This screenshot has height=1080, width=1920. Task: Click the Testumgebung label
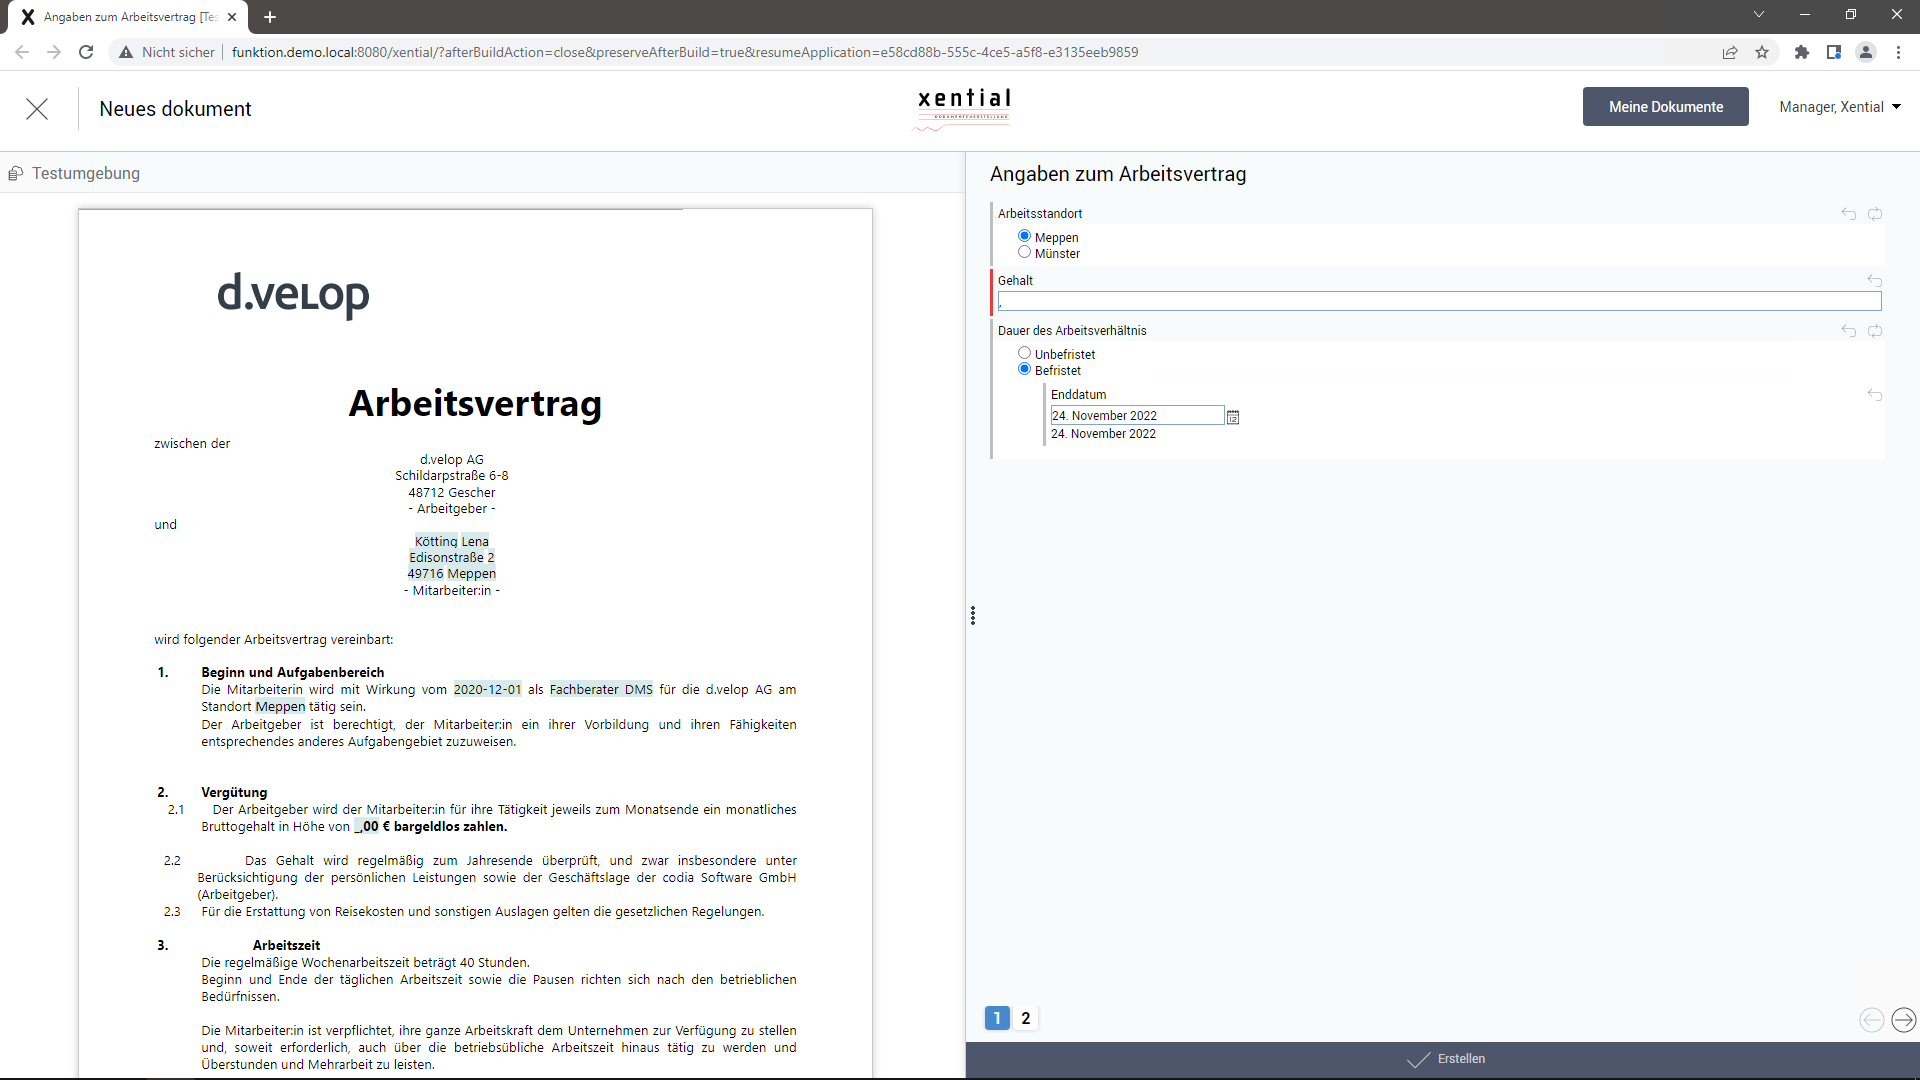coord(86,174)
